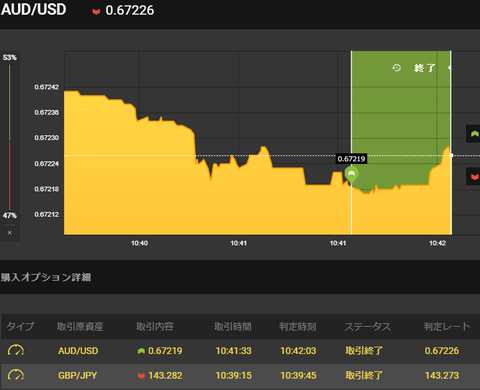Screen dimensions: 480x390
Task: Click the green entry marker on chart
Action: (x=351, y=175)
